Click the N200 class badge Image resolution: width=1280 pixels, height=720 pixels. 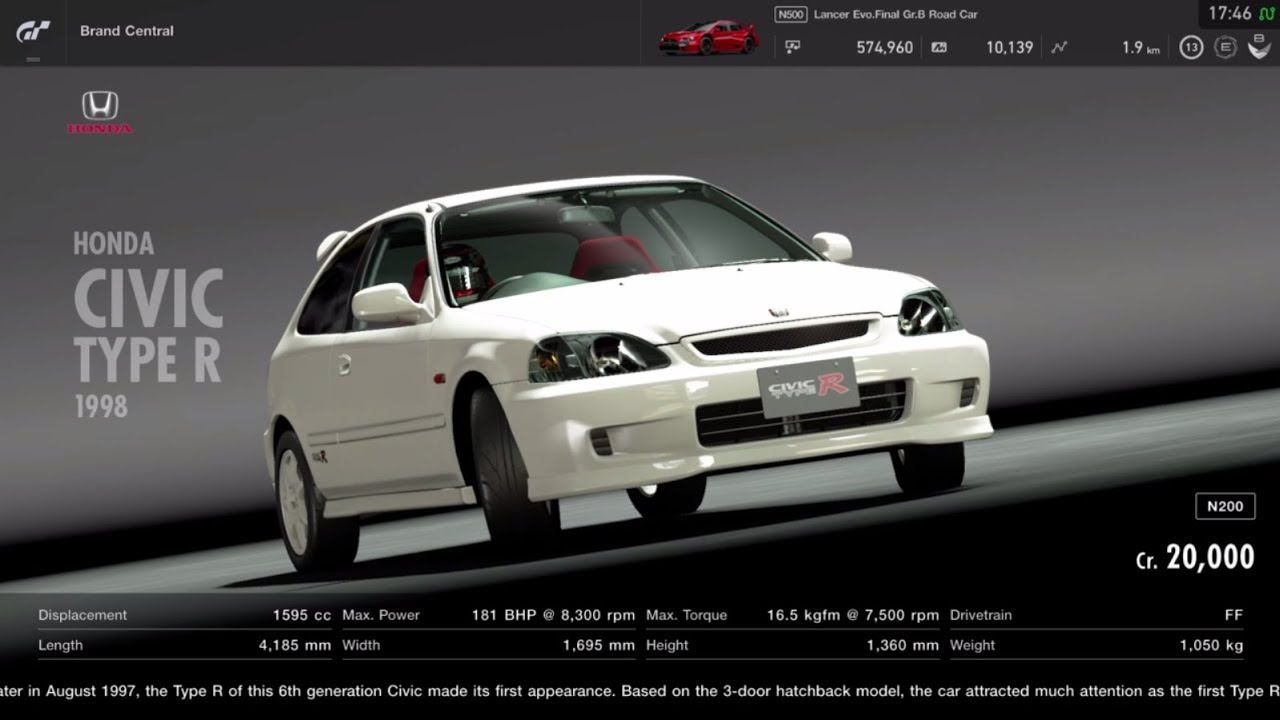1225,506
